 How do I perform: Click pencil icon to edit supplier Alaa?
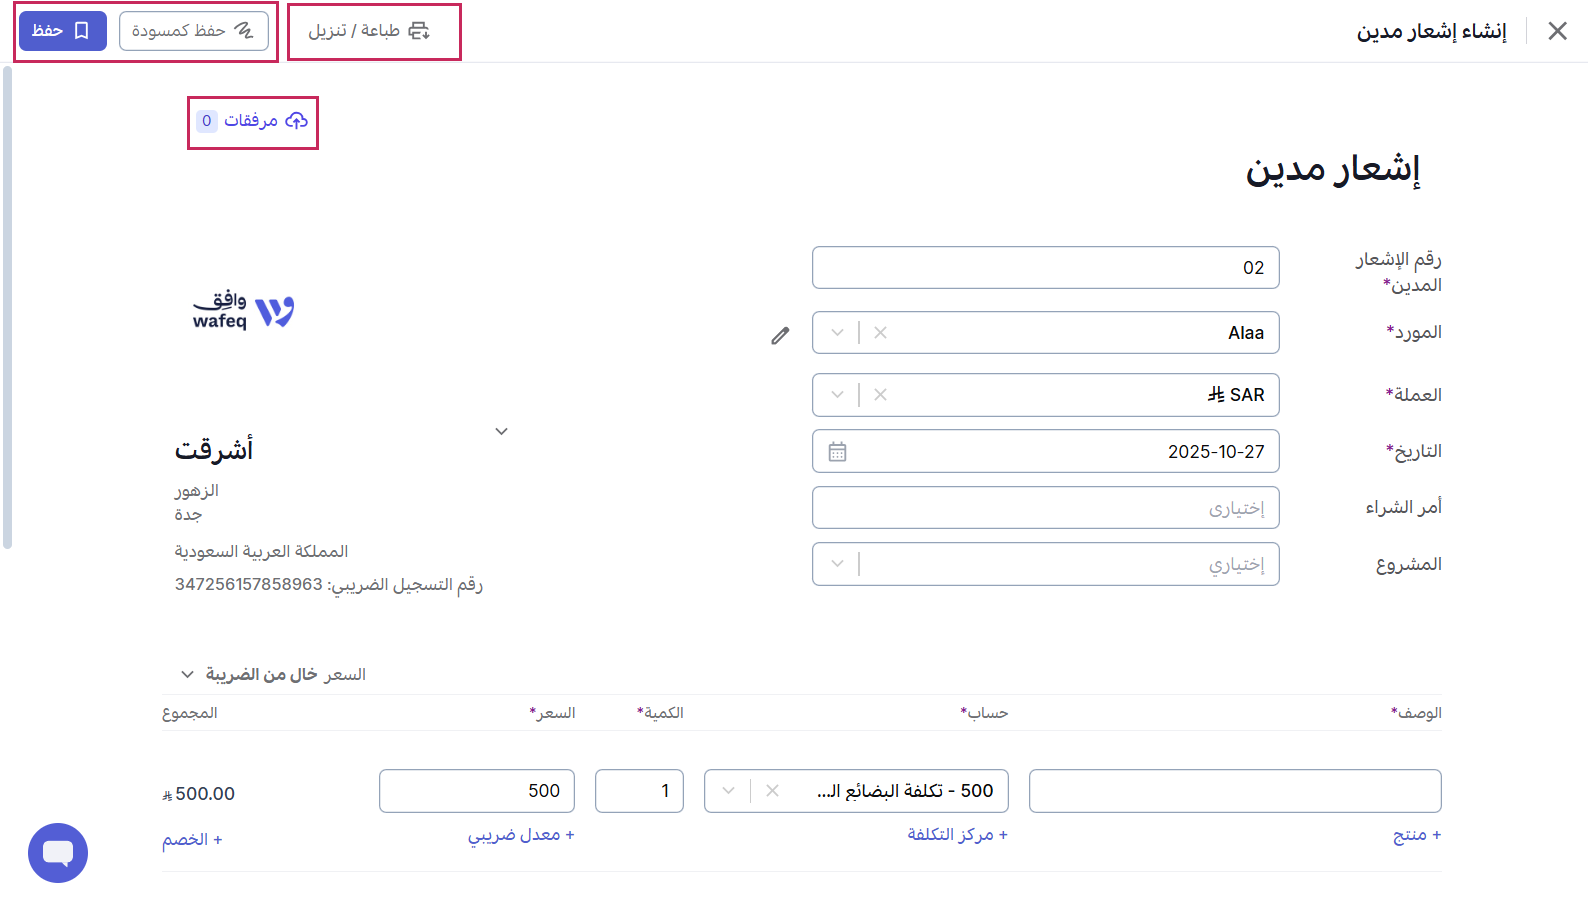tap(781, 336)
